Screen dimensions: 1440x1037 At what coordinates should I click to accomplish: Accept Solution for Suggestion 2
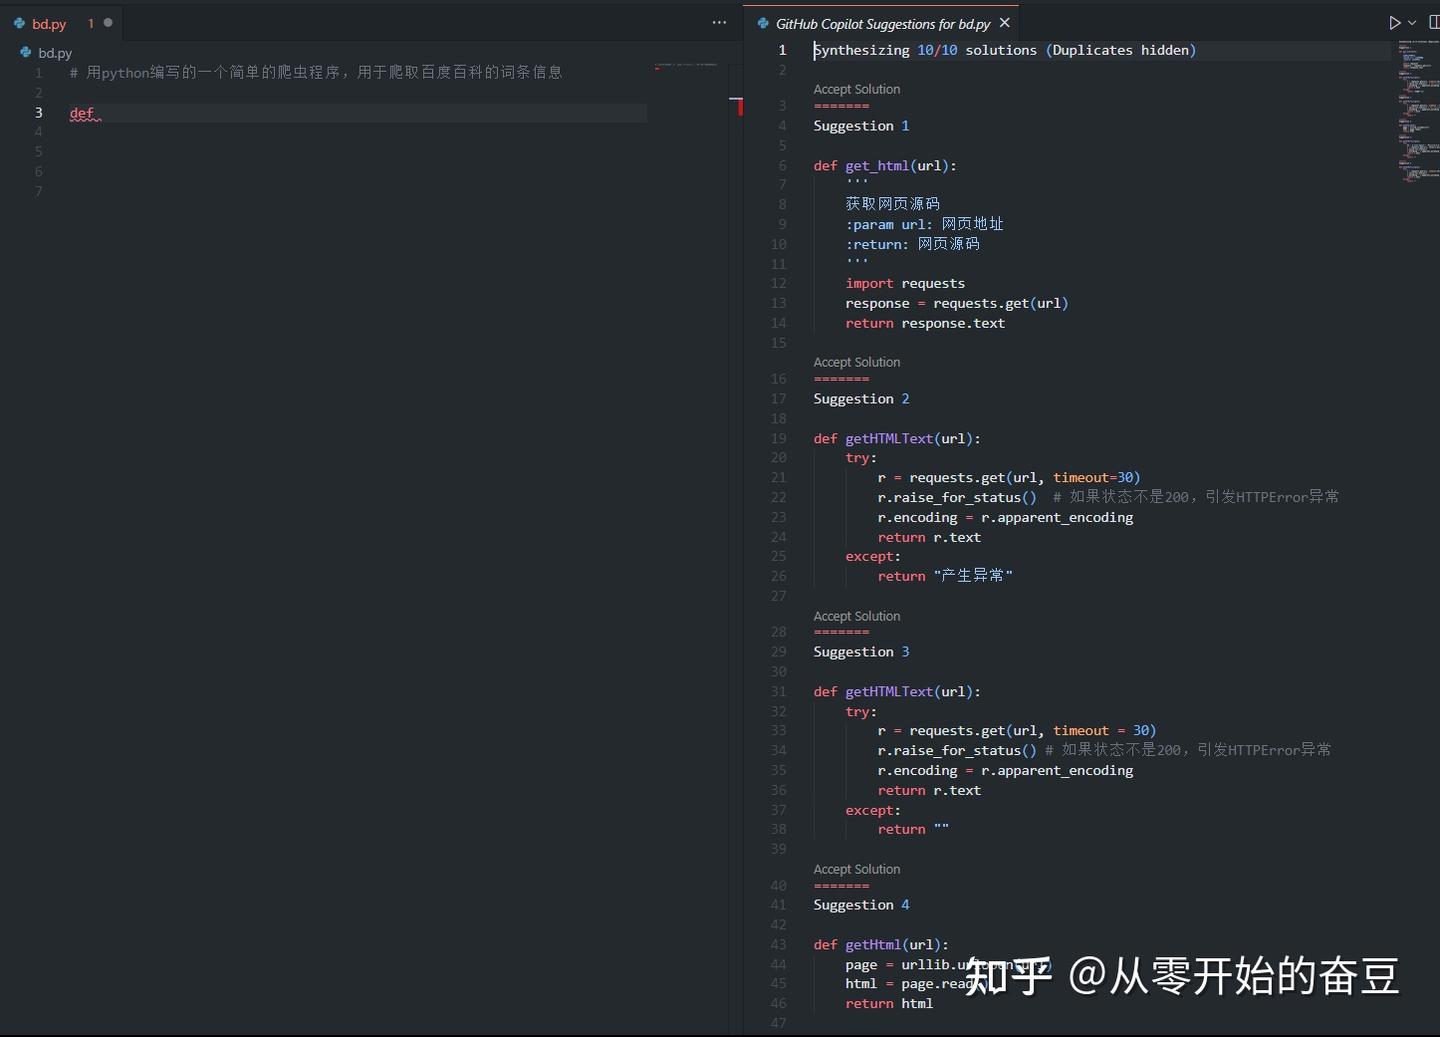point(856,362)
